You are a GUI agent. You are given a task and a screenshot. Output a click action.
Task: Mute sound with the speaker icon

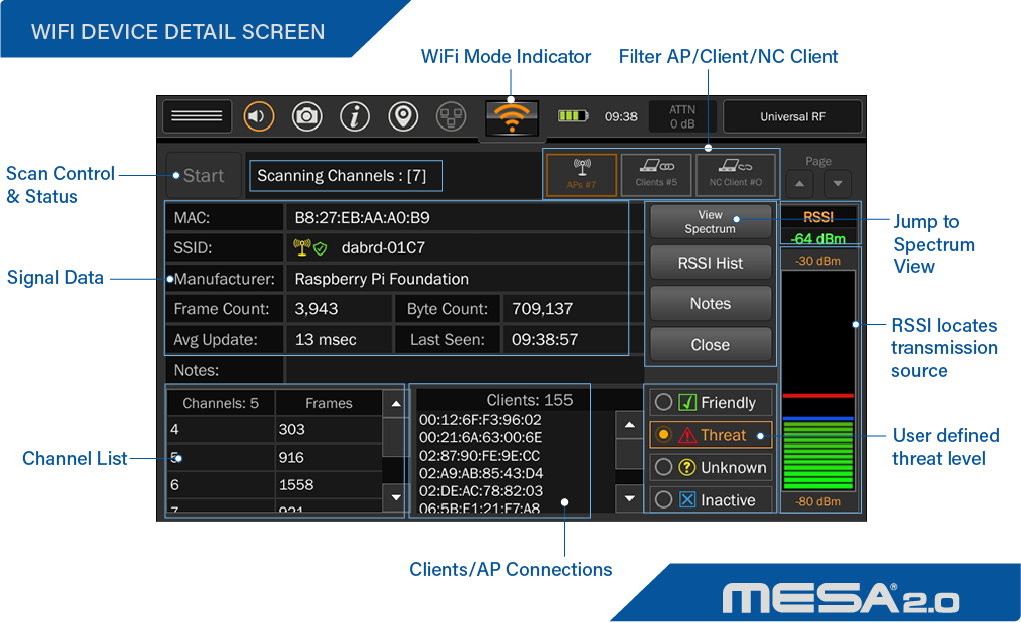(258, 117)
